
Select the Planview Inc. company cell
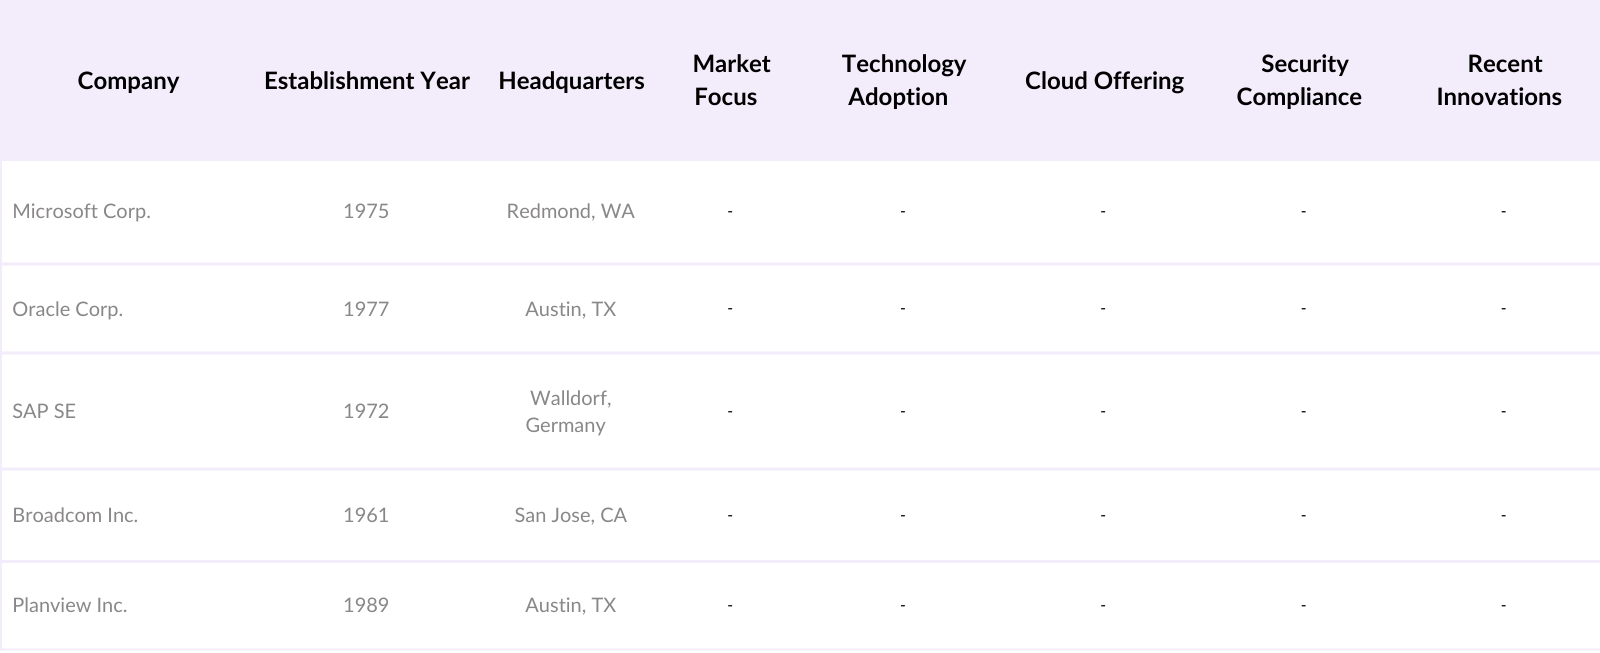click(70, 605)
